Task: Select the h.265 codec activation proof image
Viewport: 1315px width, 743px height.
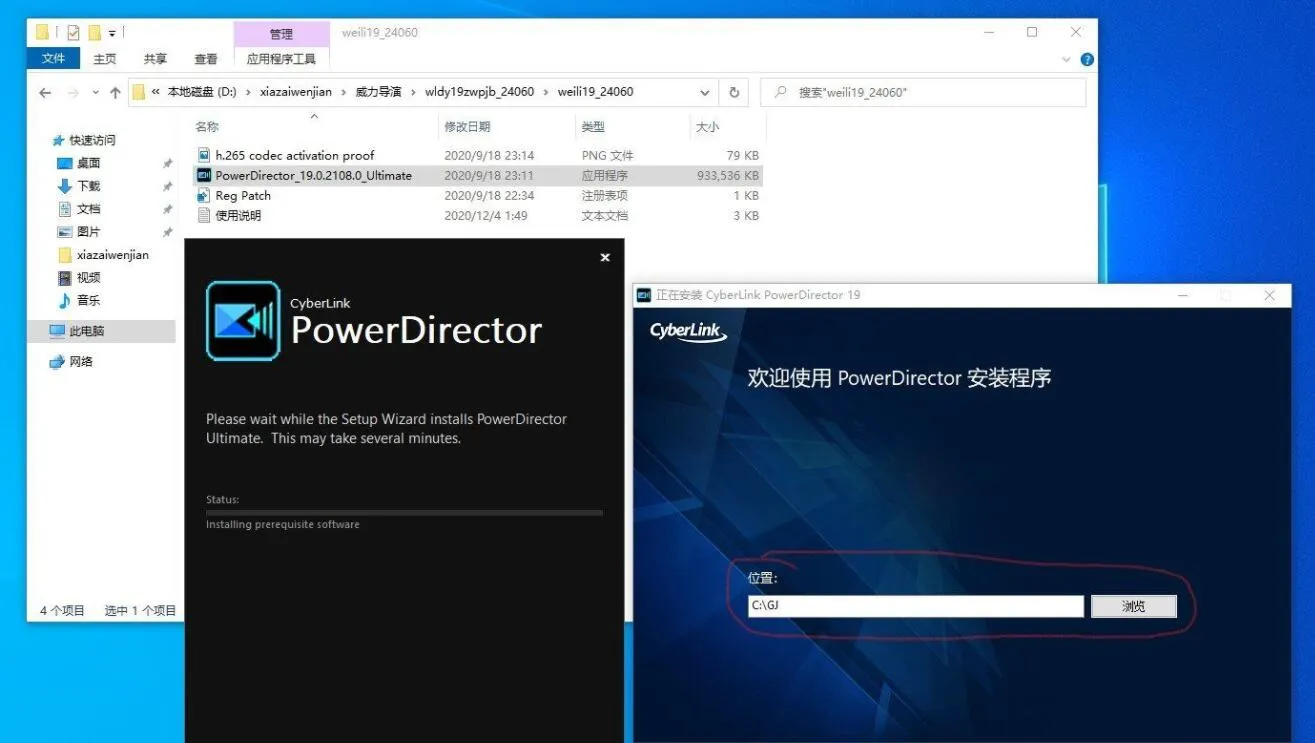Action: tap(294, 156)
